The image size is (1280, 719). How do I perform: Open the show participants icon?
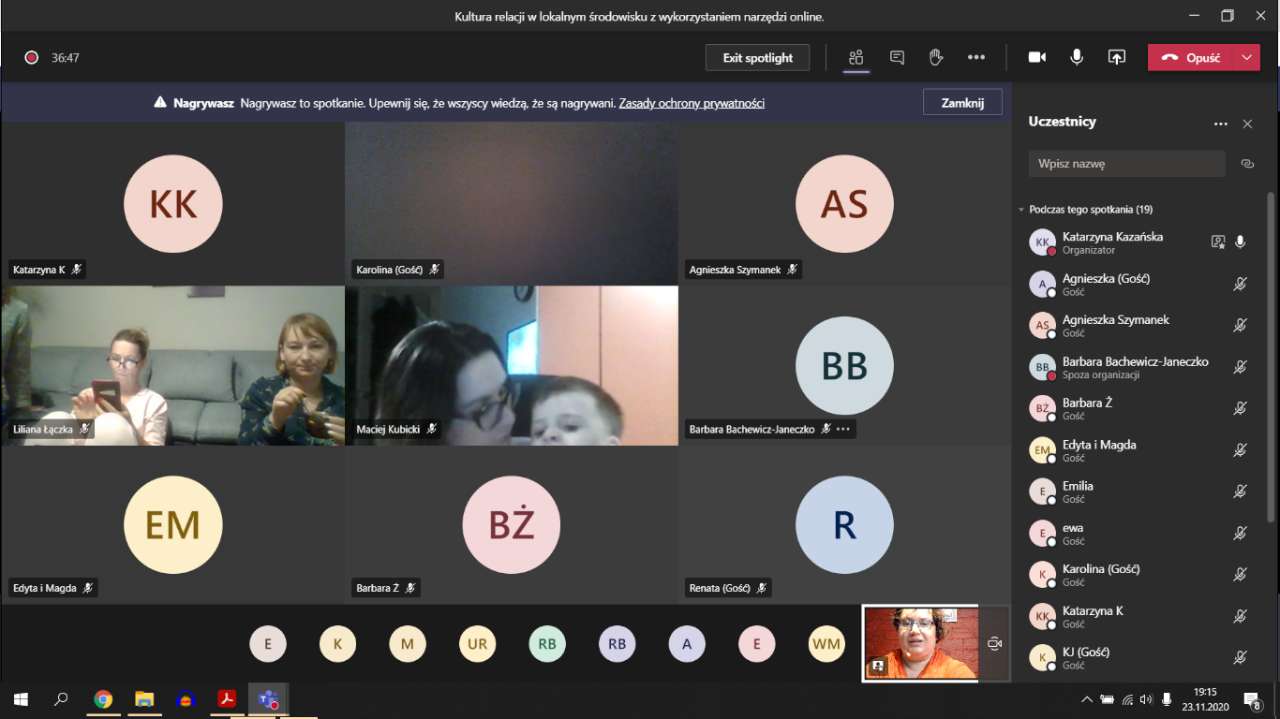(856, 58)
